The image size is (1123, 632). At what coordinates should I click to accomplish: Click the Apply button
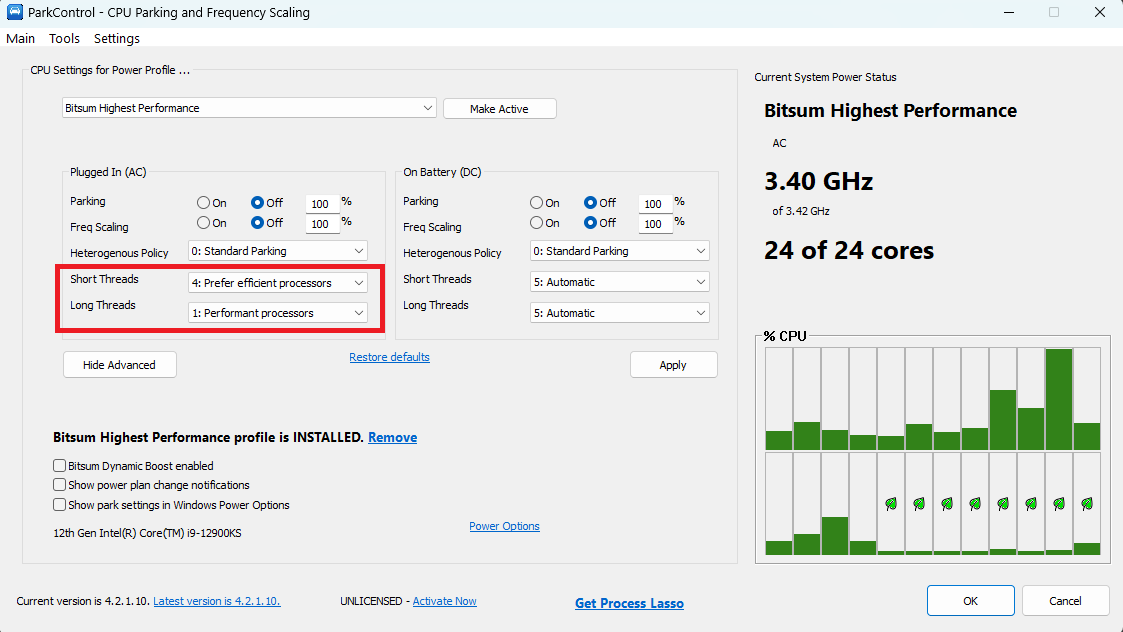point(673,365)
